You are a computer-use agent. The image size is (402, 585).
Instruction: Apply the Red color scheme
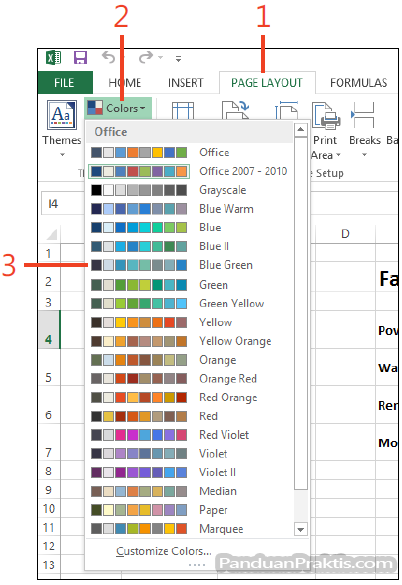189,416
